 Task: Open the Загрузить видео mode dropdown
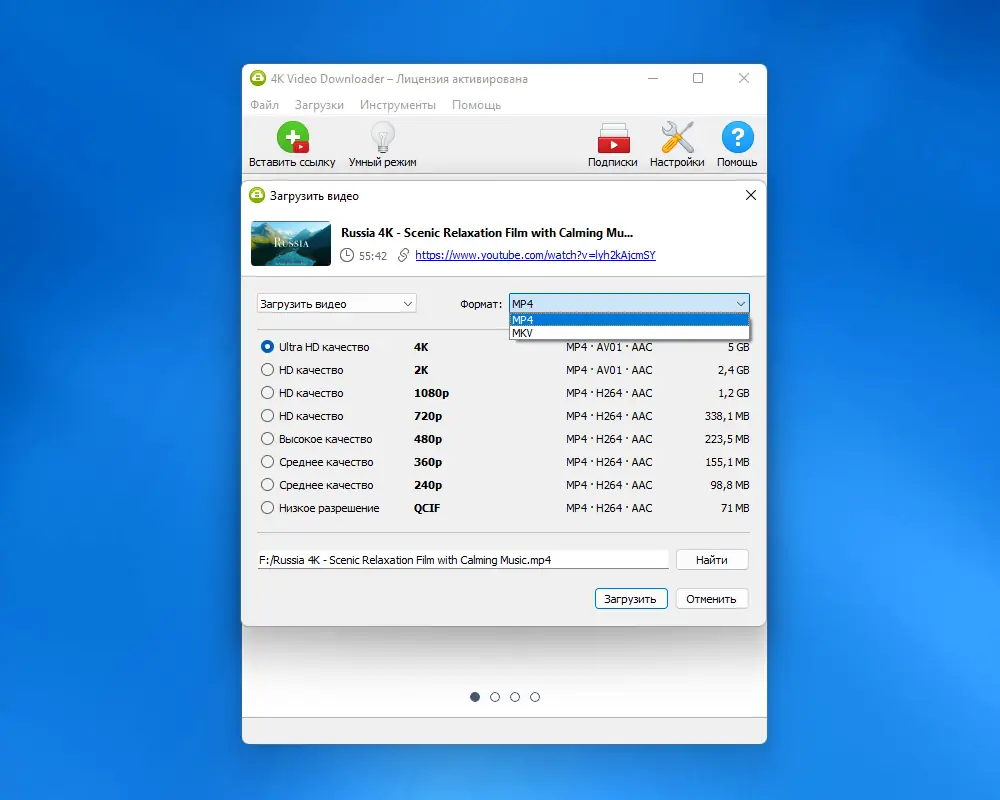pyautogui.click(x=337, y=304)
